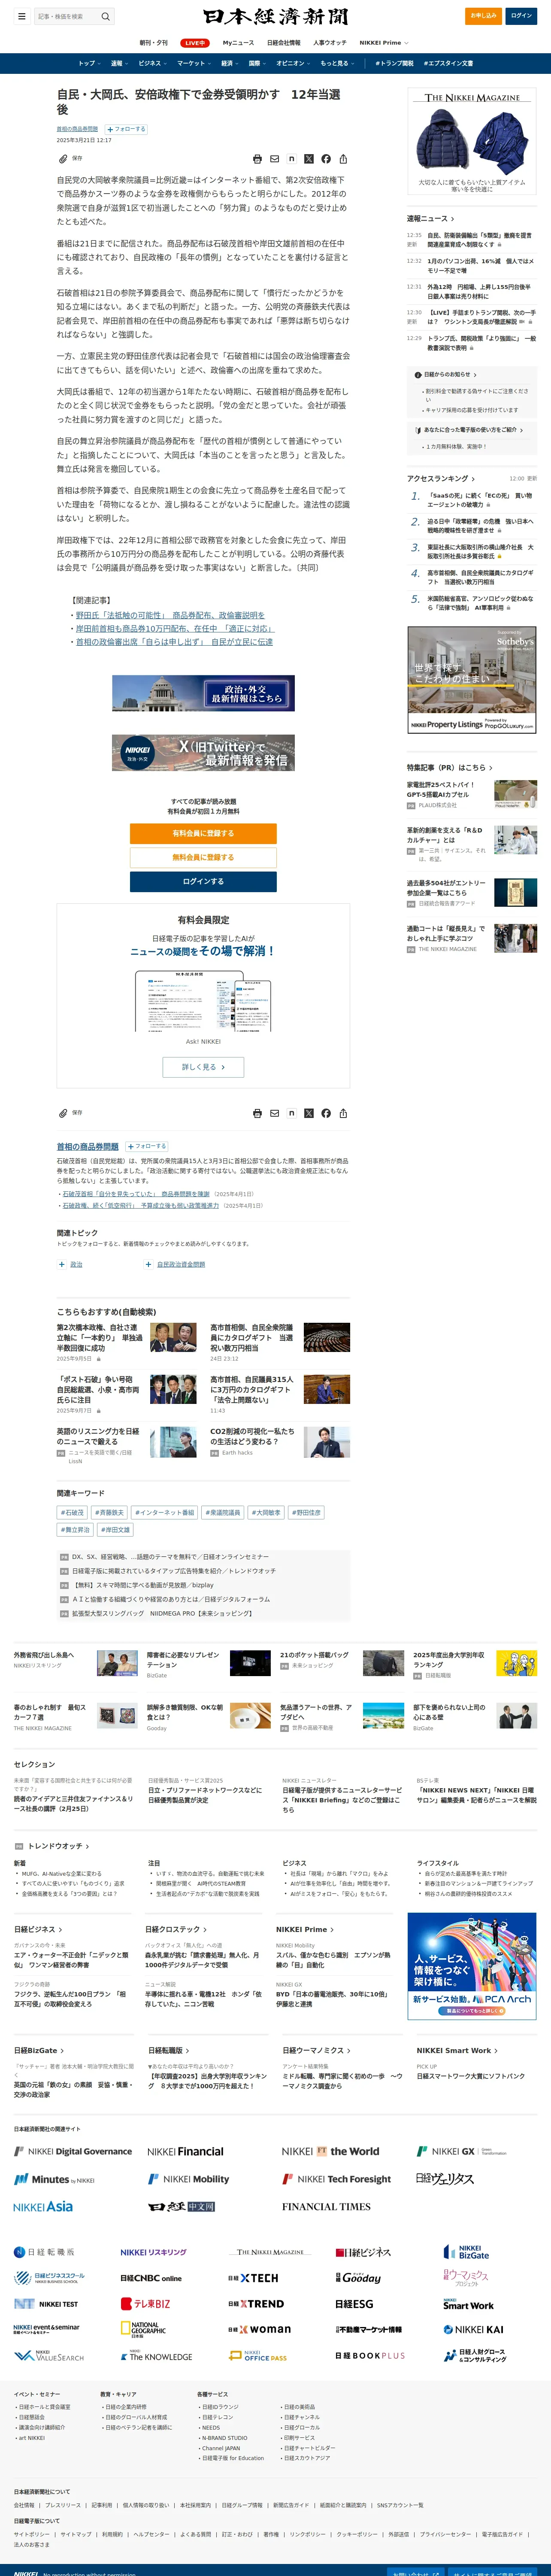Email article using the bottom mail icon

(275, 1113)
